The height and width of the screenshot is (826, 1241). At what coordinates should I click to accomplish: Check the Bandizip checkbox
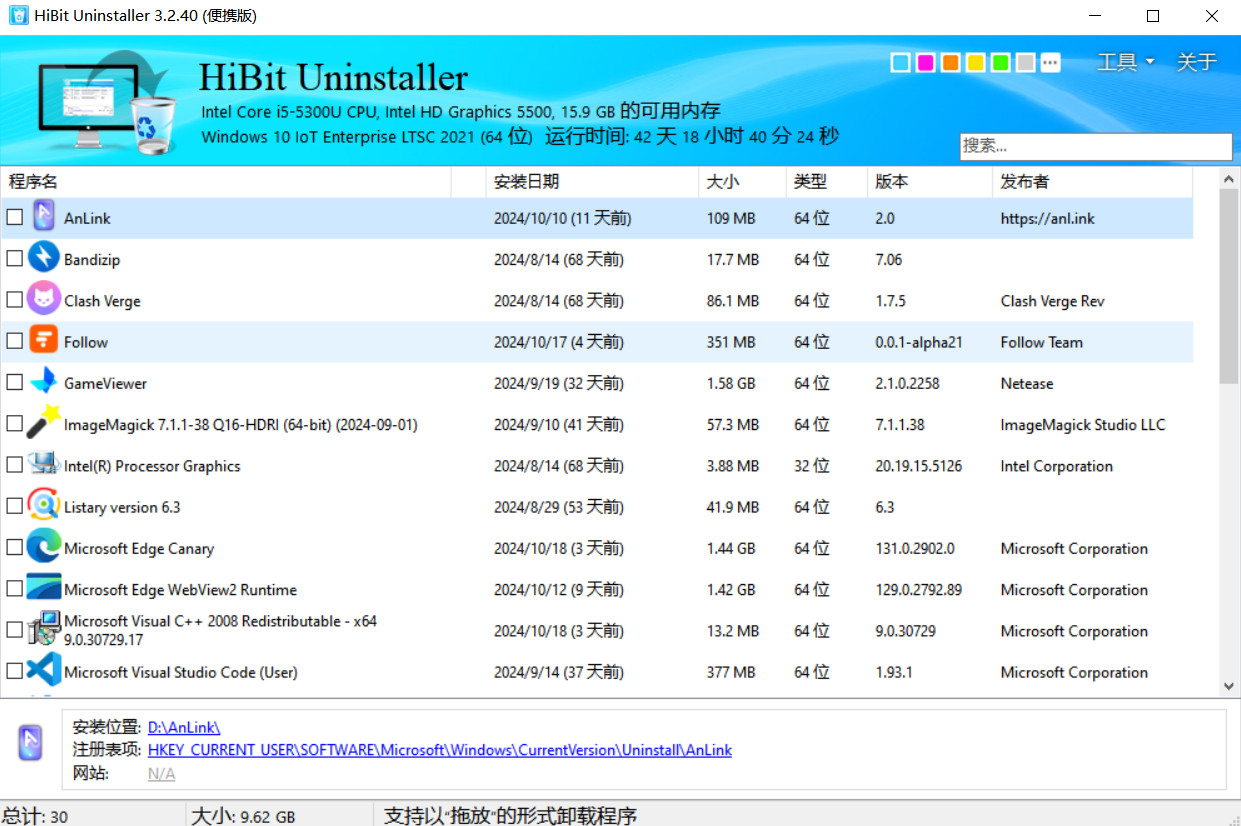tap(14, 258)
